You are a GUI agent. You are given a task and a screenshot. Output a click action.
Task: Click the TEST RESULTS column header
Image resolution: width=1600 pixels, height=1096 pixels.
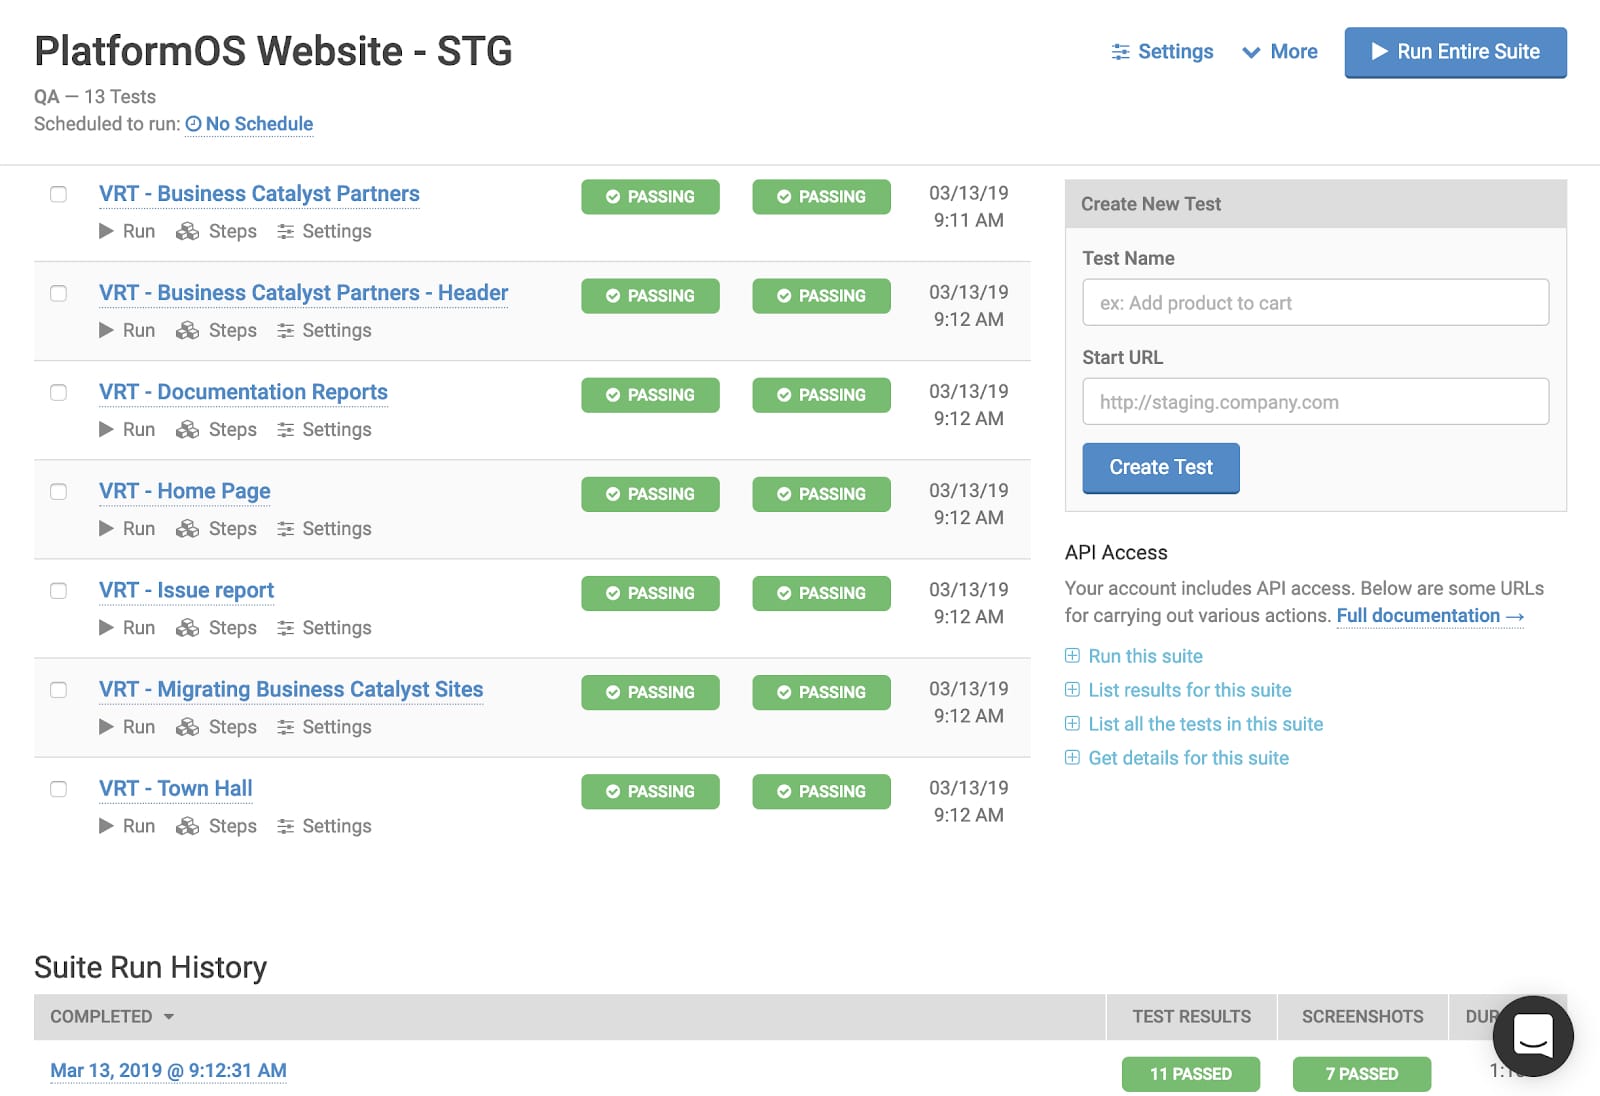click(x=1191, y=1016)
